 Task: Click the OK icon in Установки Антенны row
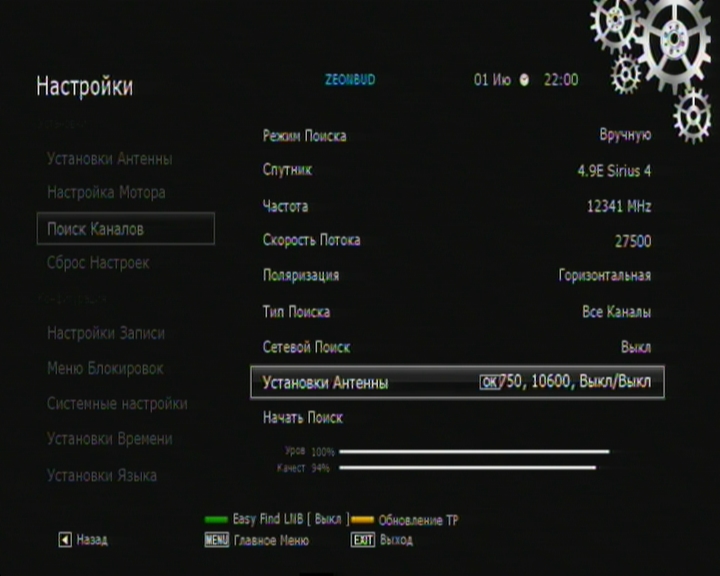point(488,382)
